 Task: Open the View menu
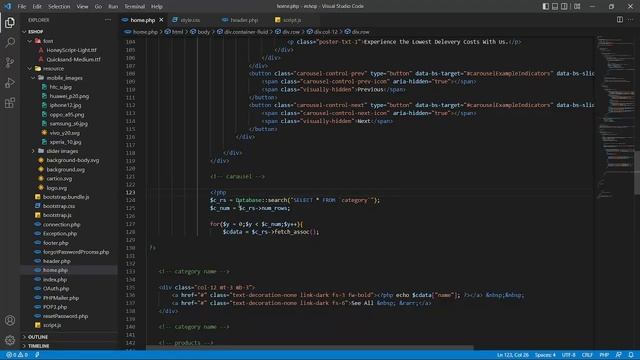coord(82,7)
